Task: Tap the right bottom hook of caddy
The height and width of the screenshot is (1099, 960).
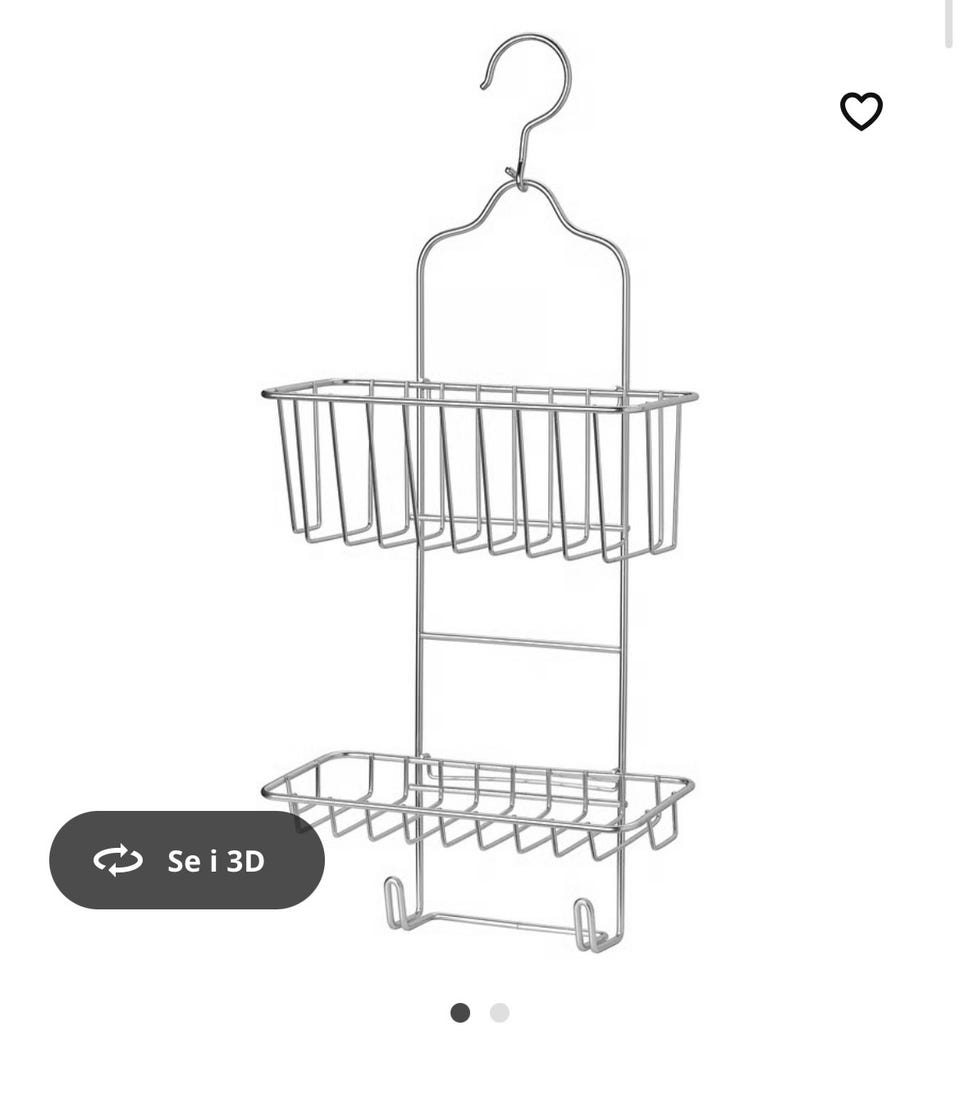Action: pos(589,927)
